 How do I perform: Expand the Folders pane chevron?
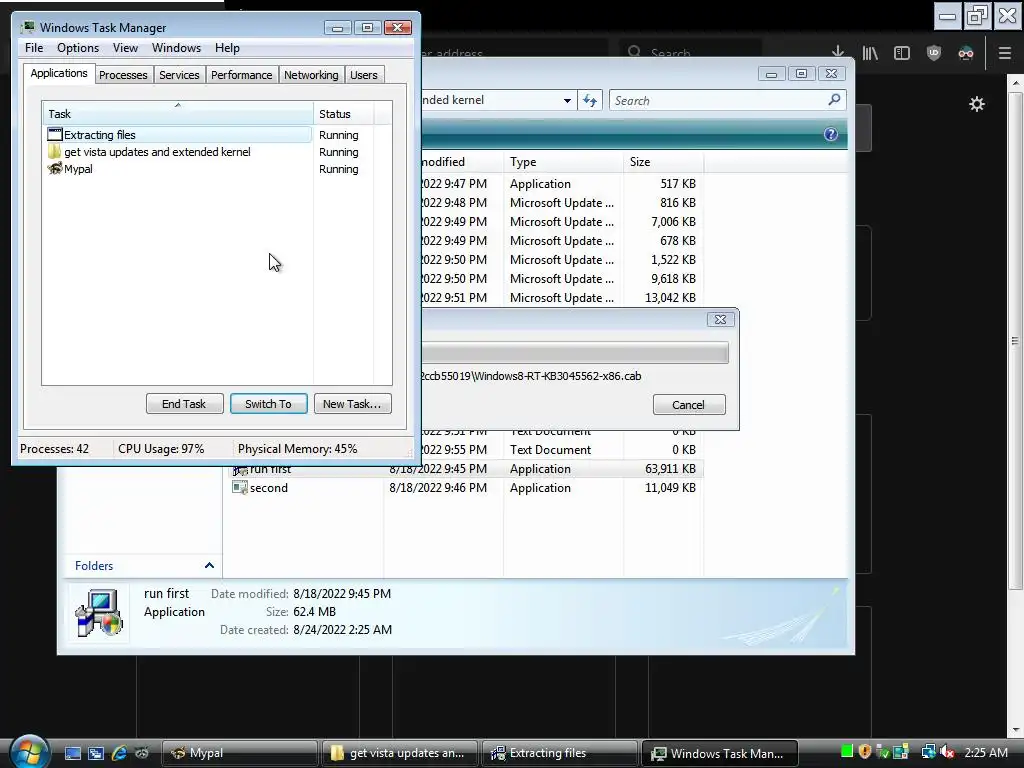click(209, 566)
